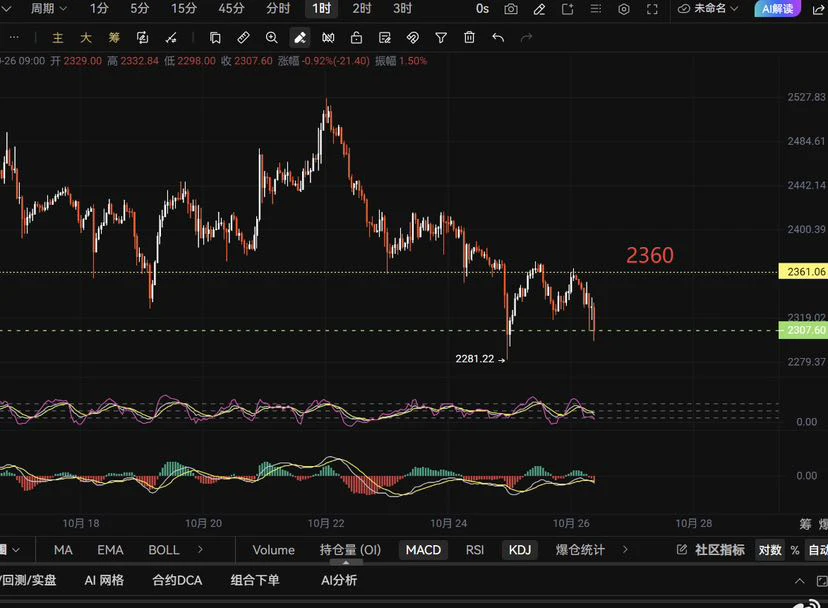Expand more sub-indicators after 爆仓统计

[625, 550]
